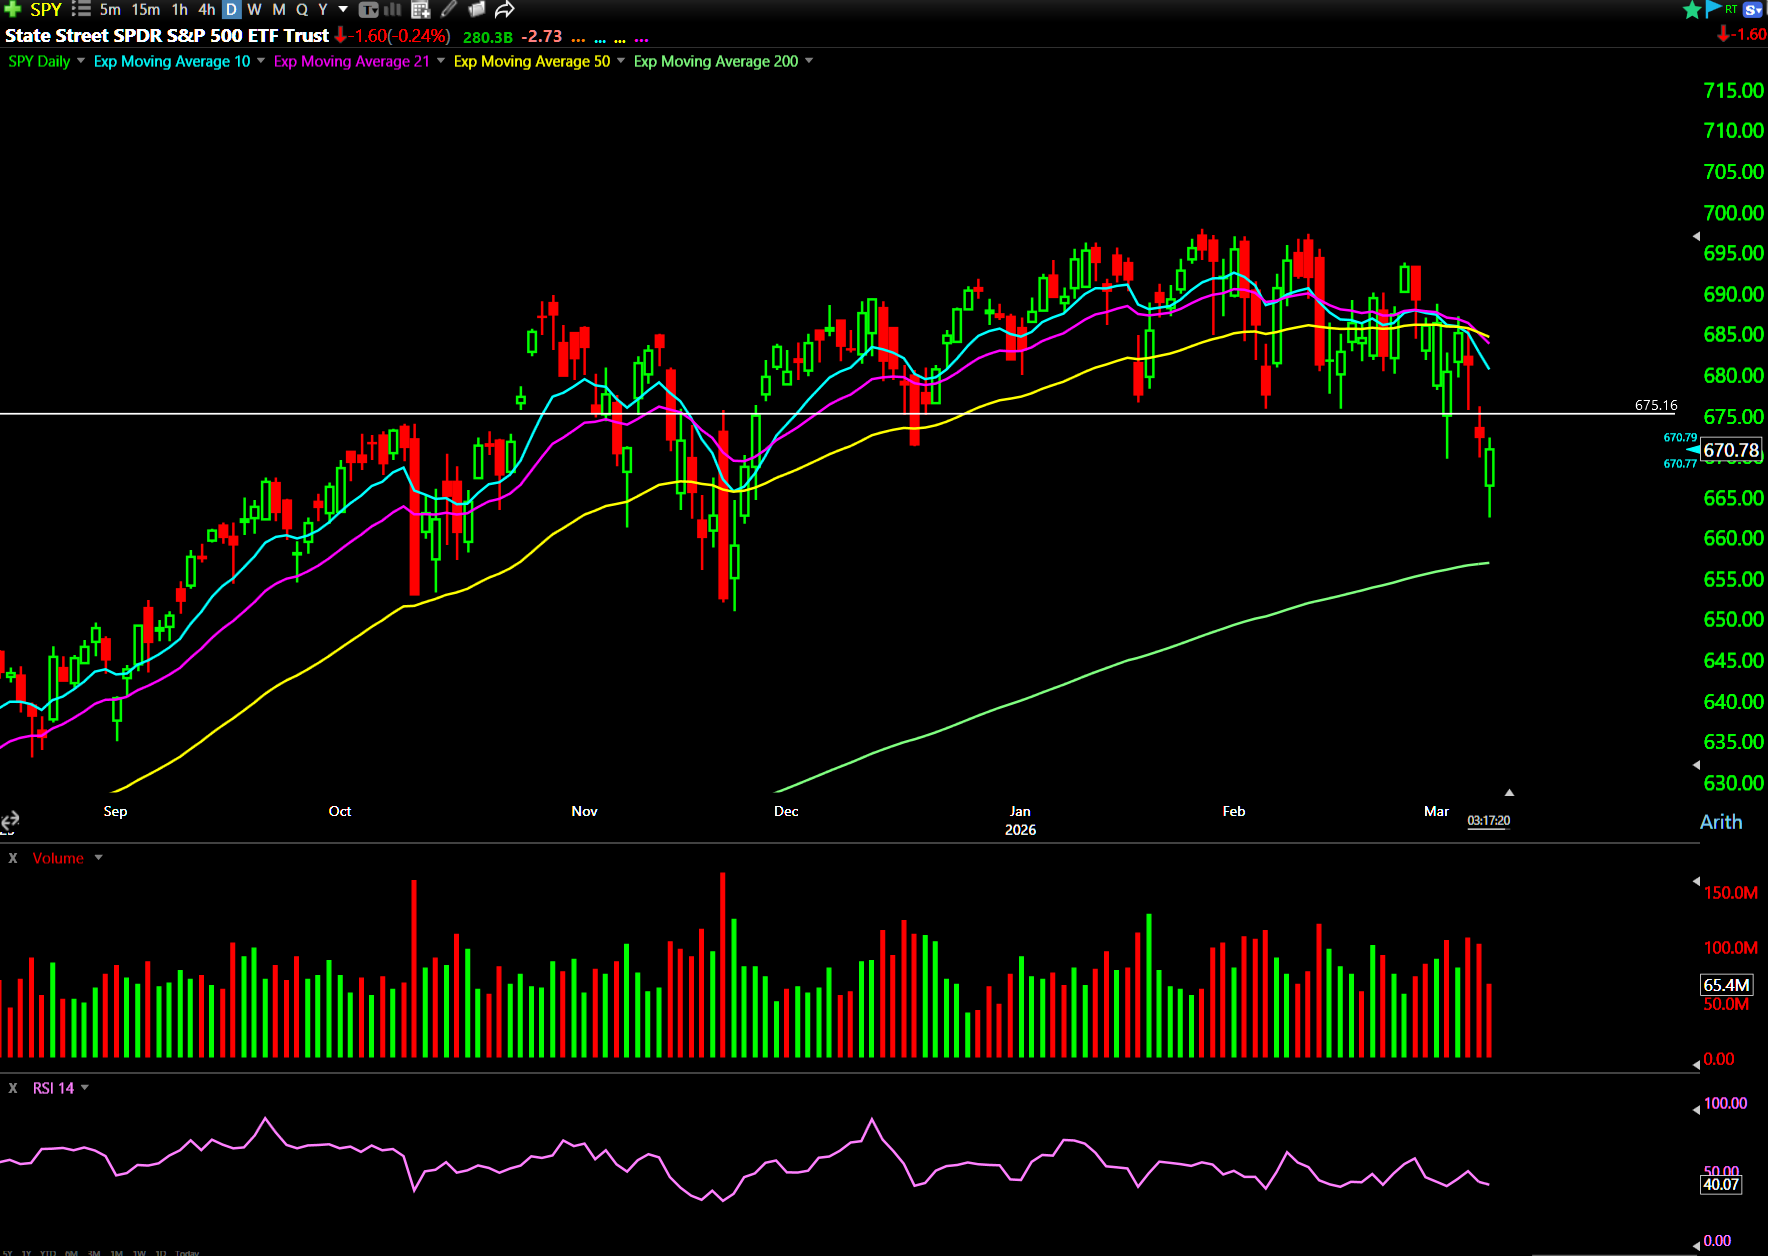Click the green plus add-symbol icon
This screenshot has width=1768, height=1256.
(12, 9)
